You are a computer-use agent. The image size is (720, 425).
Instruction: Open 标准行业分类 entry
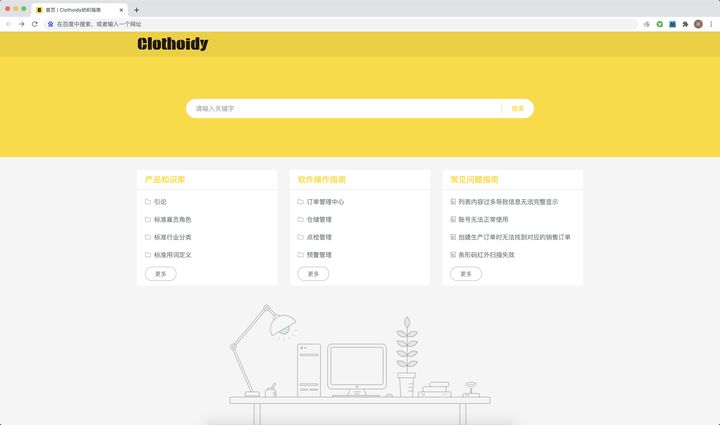point(172,237)
